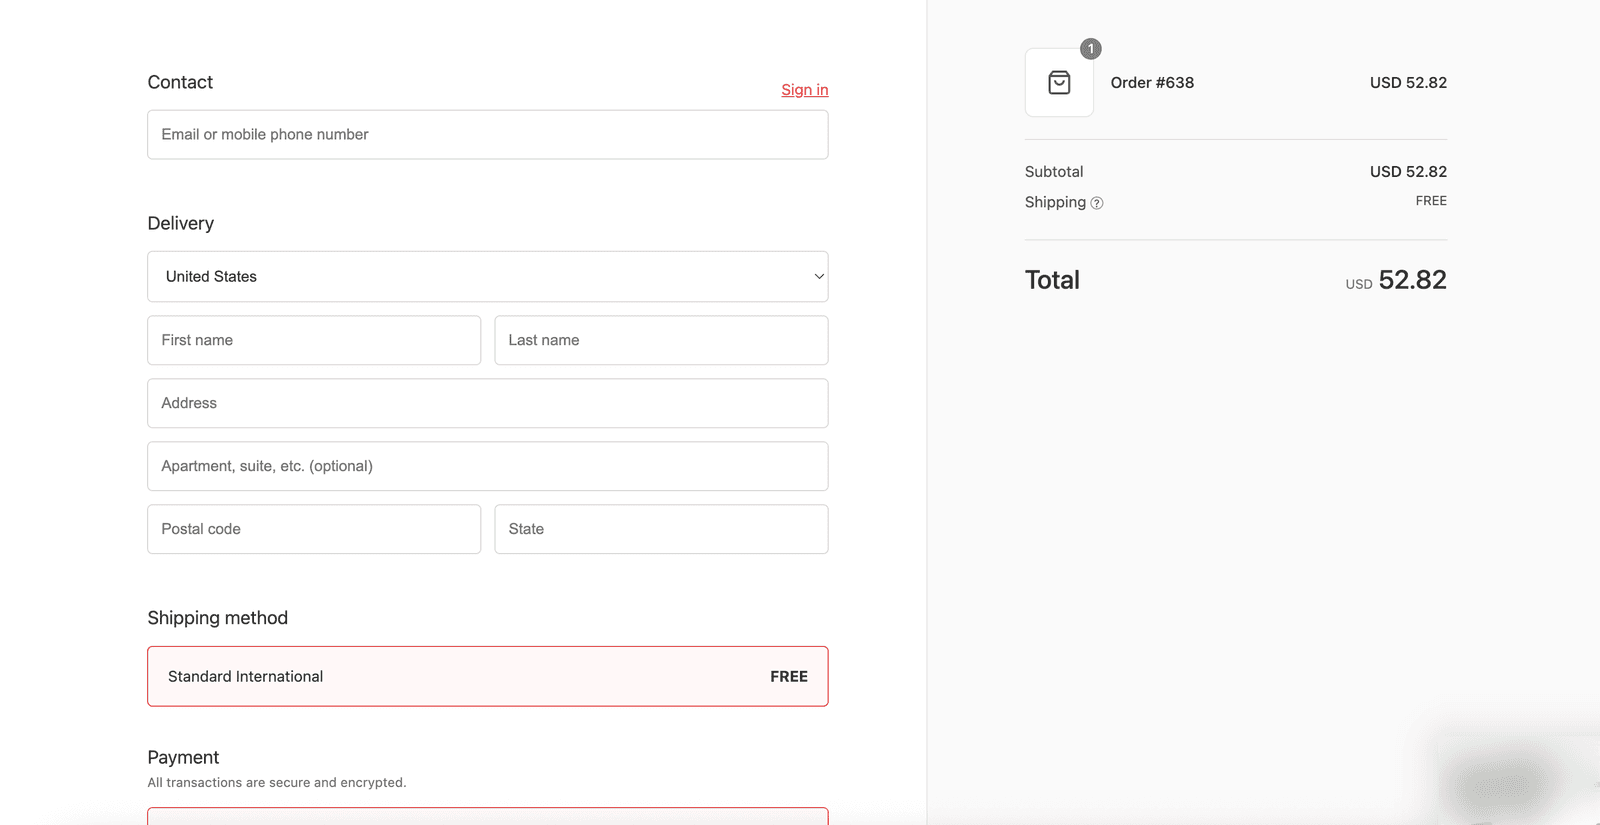1600x825 pixels.
Task: Click the Subtotal label
Action: [1054, 172]
